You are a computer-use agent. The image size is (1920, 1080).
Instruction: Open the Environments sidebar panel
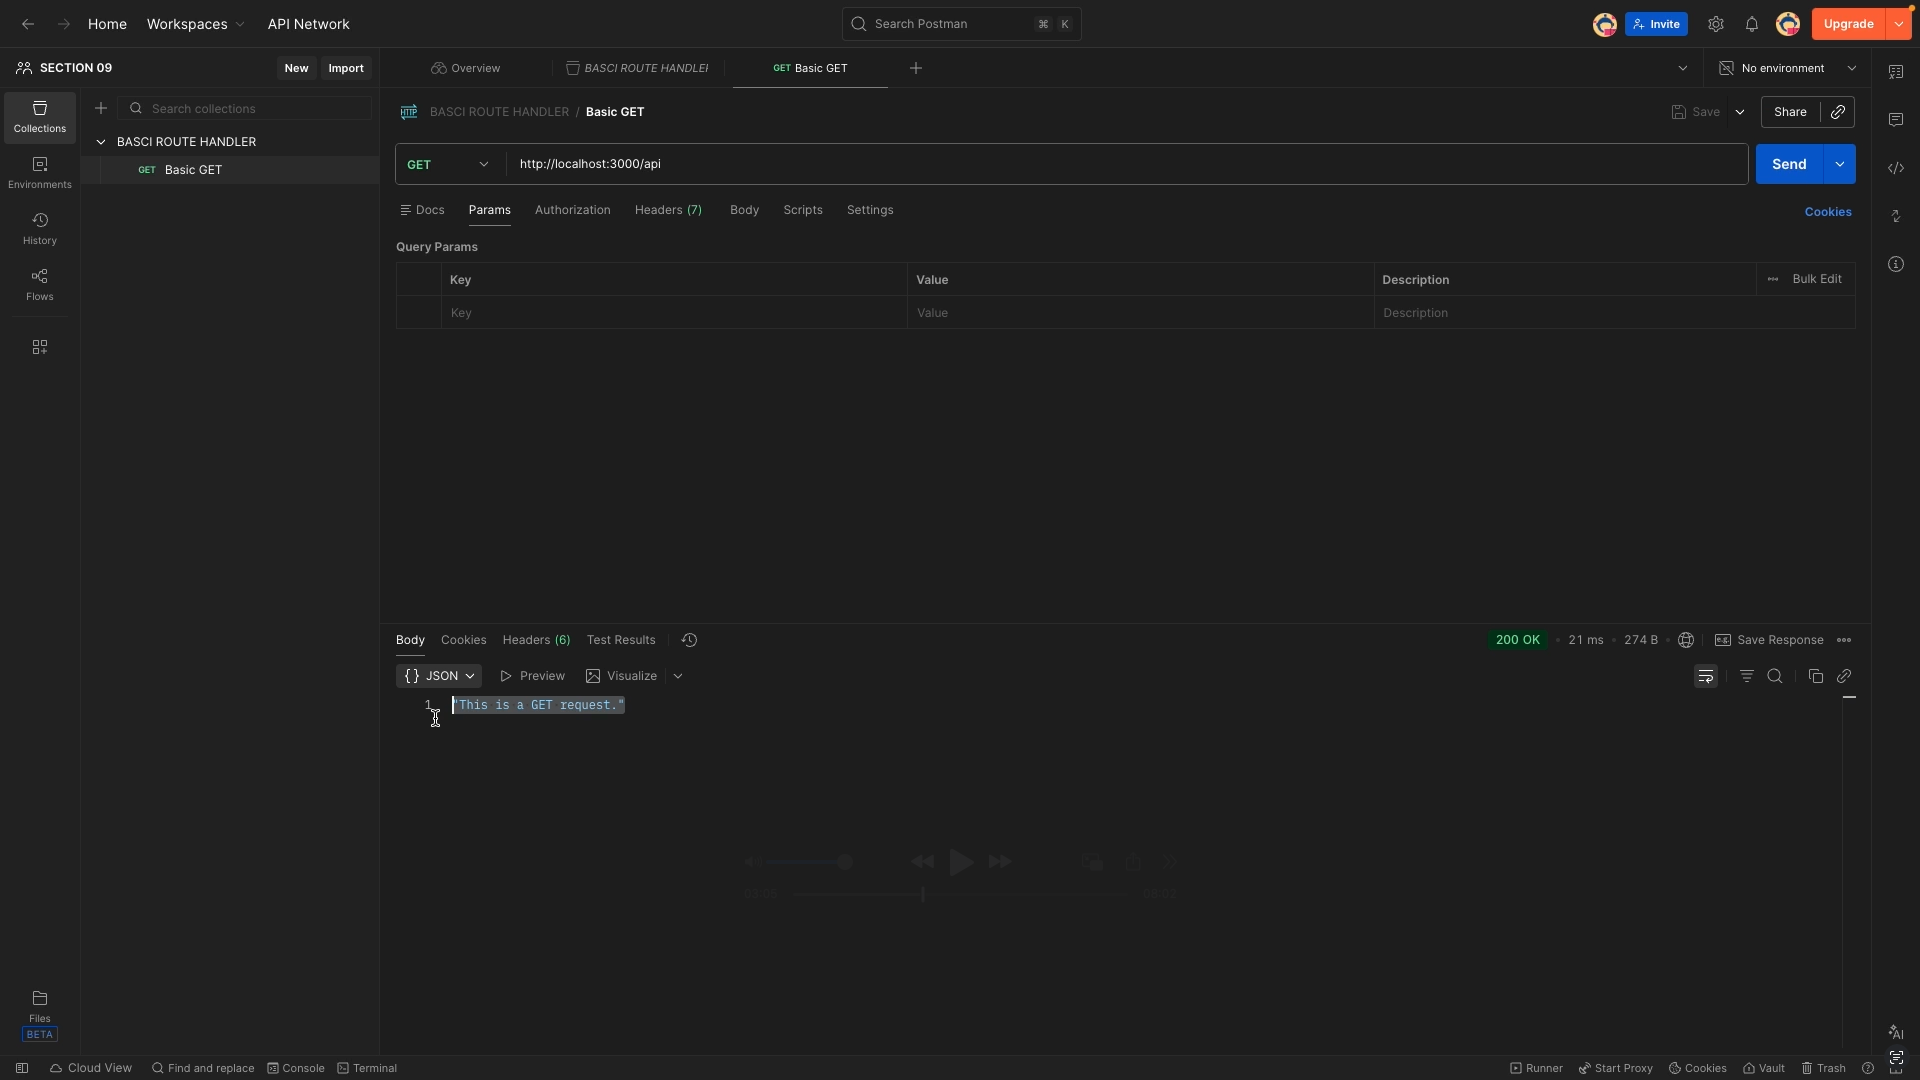click(40, 172)
